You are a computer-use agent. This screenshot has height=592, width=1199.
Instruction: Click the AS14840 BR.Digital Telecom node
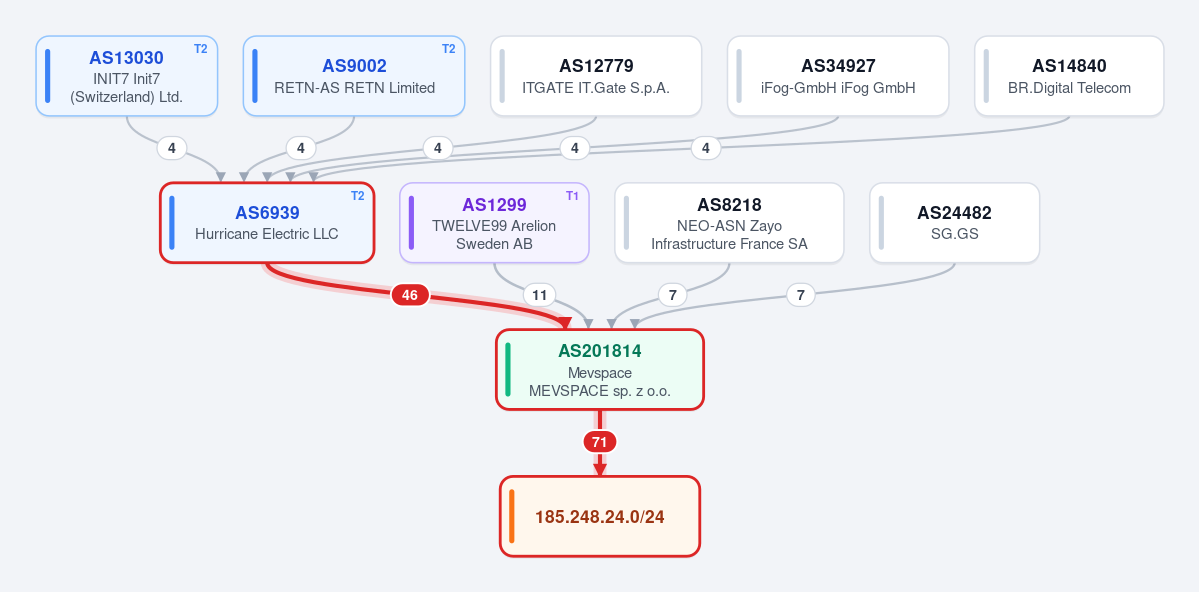click(x=1069, y=76)
